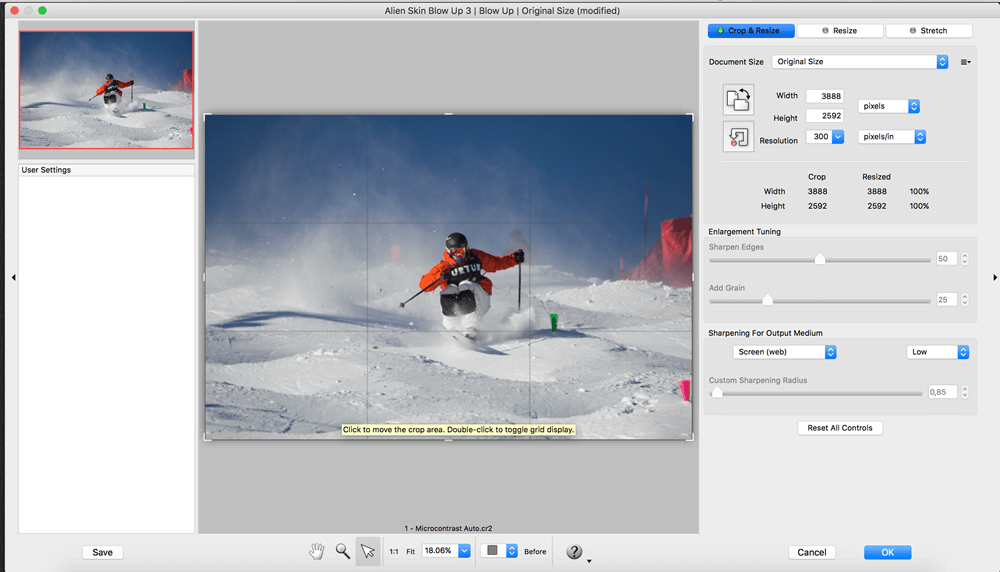Confirm with the OK button
This screenshot has width=1000, height=572.
[x=887, y=552]
